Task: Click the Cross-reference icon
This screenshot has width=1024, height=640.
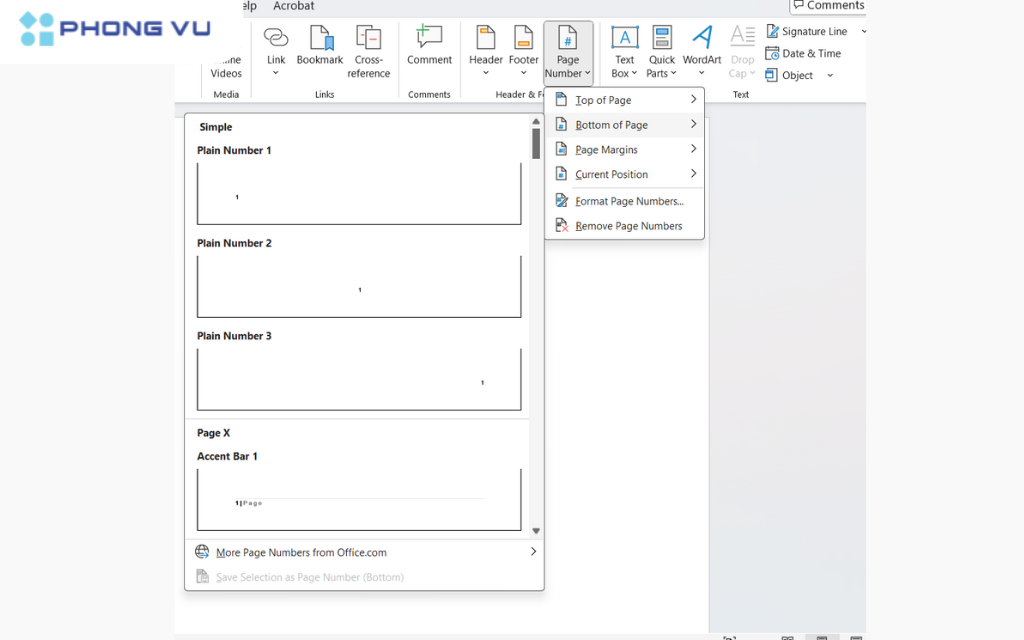Action: (x=368, y=38)
